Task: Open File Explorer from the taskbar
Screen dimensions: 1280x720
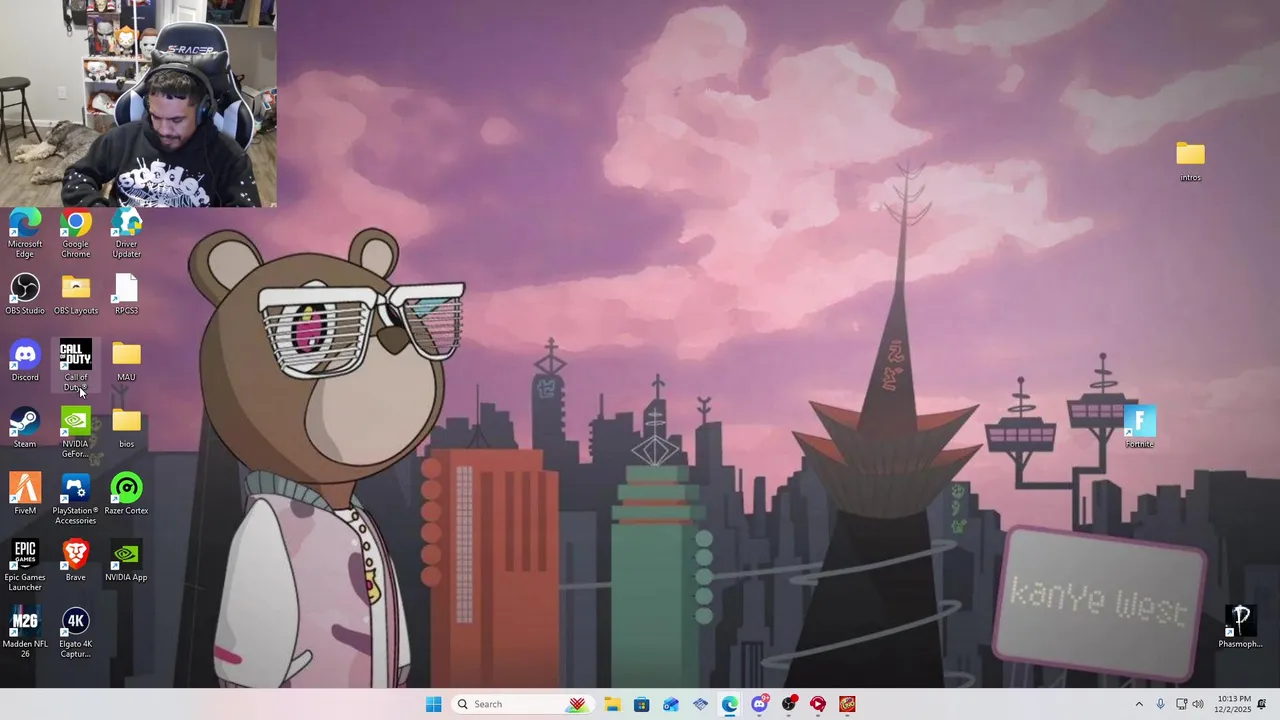Action: point(612,704)
